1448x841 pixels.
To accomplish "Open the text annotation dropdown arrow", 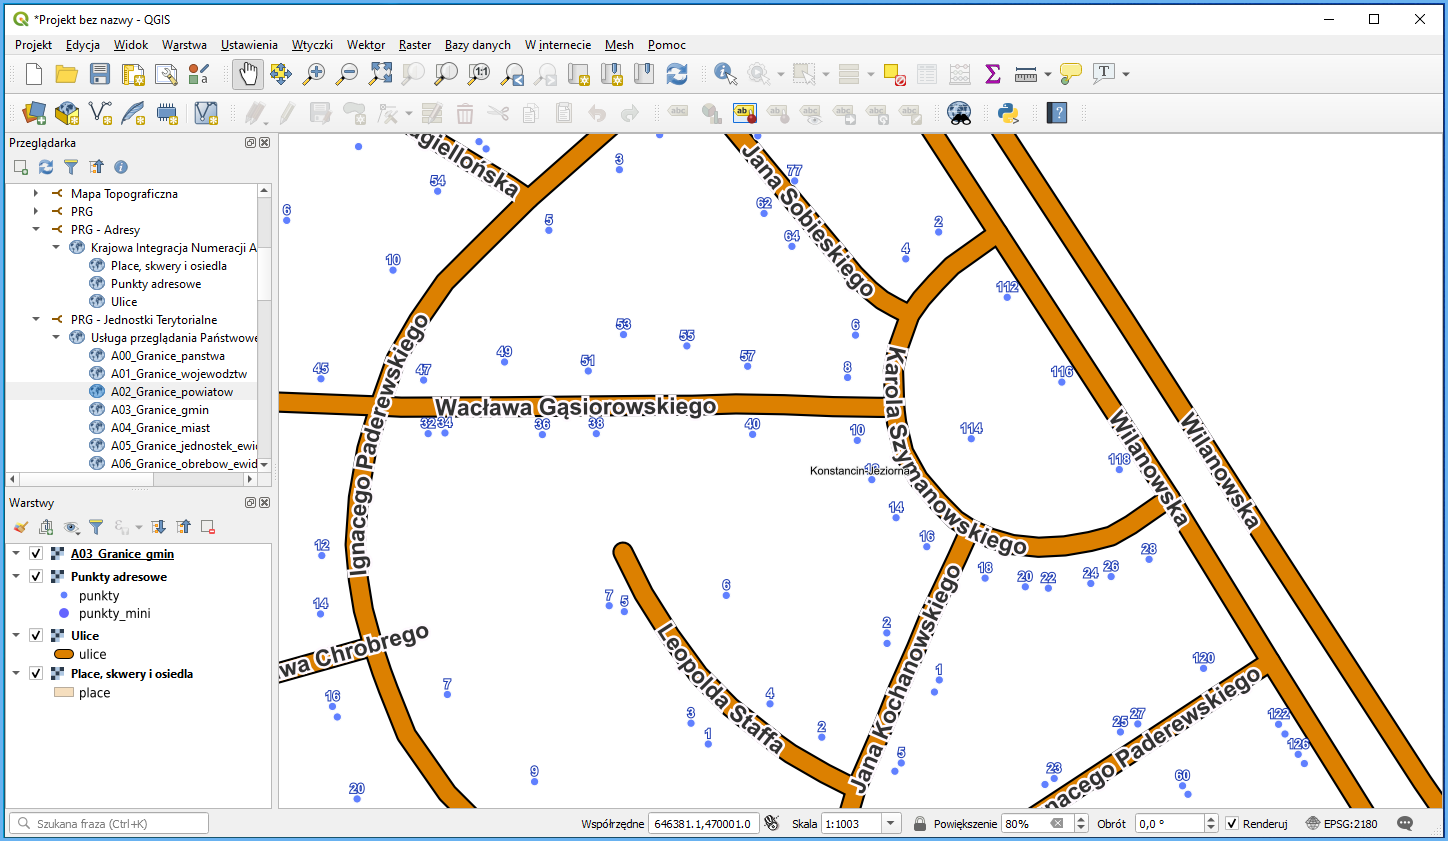I will click(x=1126, y=74).
